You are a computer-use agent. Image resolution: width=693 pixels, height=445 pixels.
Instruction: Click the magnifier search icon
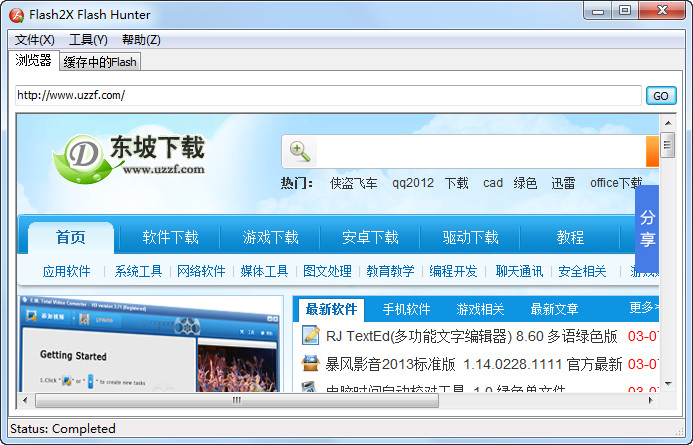coord(300,152)
